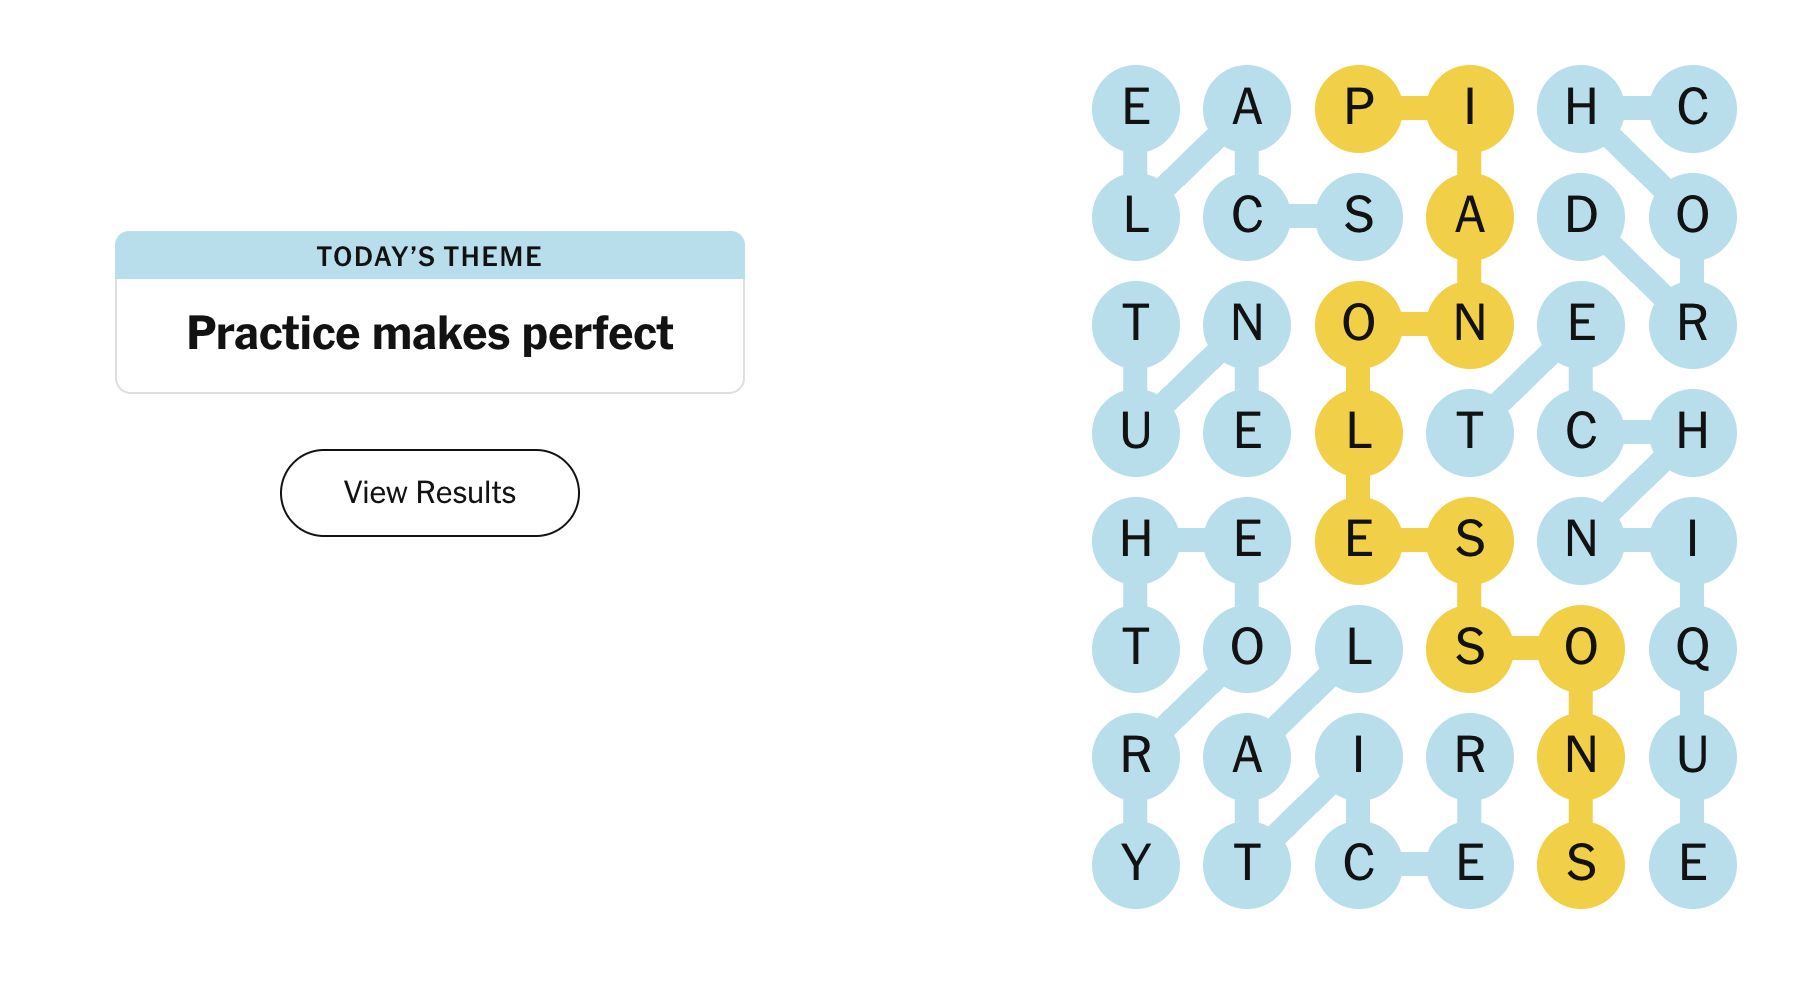
Task: Select the yellow N tile next to yellow O
Action: [x=1469, y=324]
